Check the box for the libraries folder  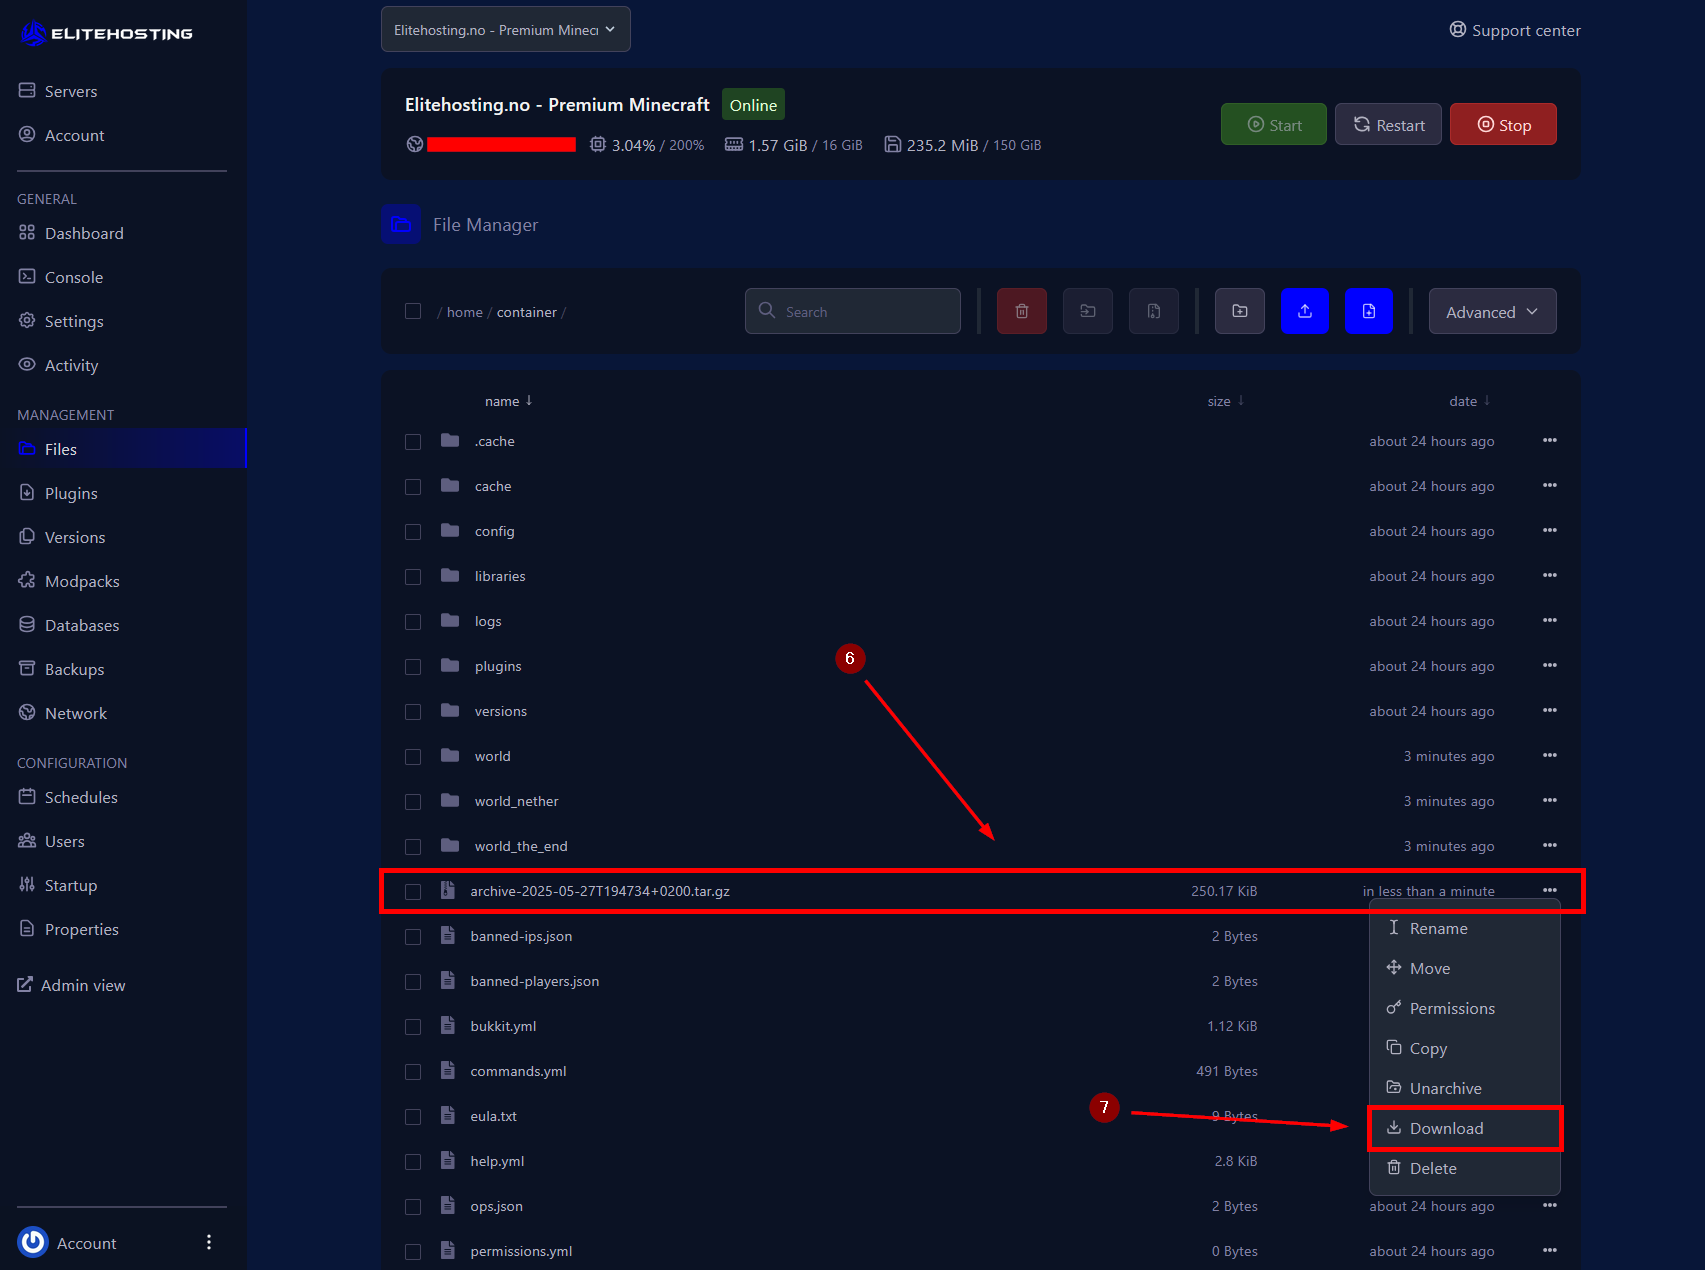(x=413, y=577)
